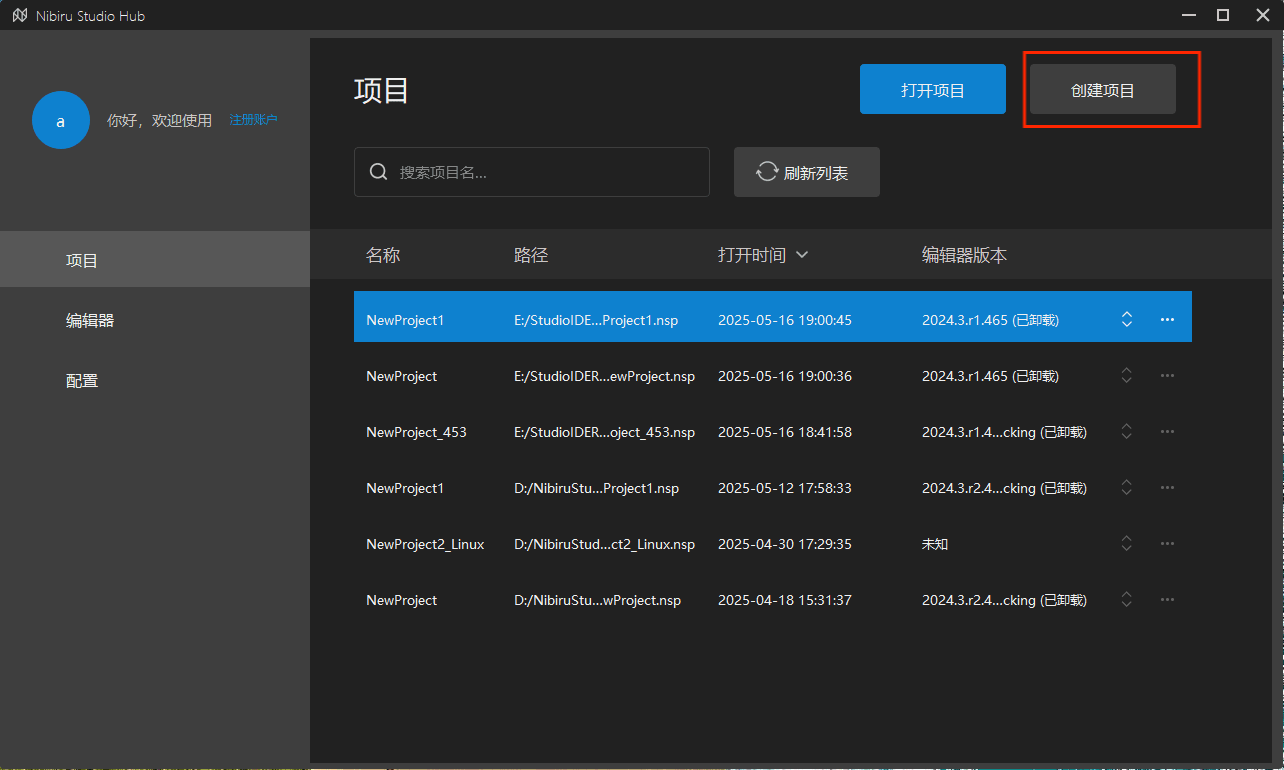Expand version selector for selected NewProject1
1284x770 pixels.
pyautogui.click(x=1127, y=319)
